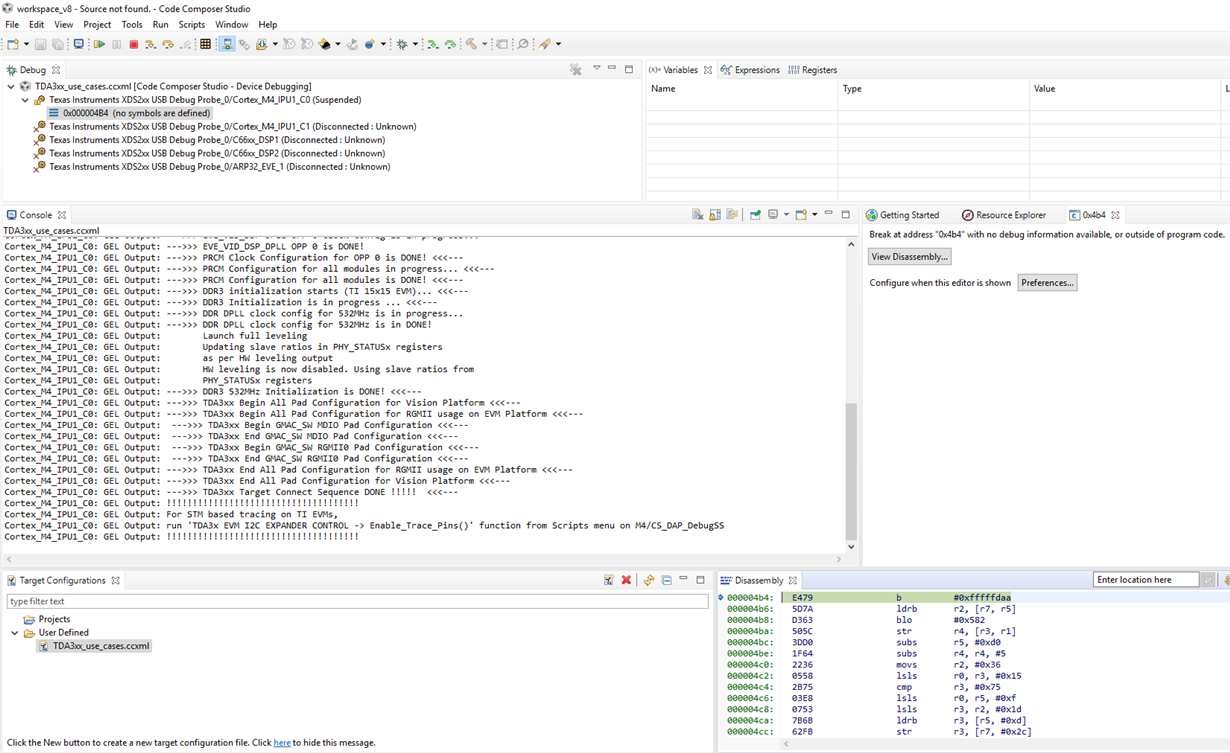Open the Debug view menu triangle
The height and width of the screenshot is (753, 1230).
pyautogui.click(x=596, y=68)
